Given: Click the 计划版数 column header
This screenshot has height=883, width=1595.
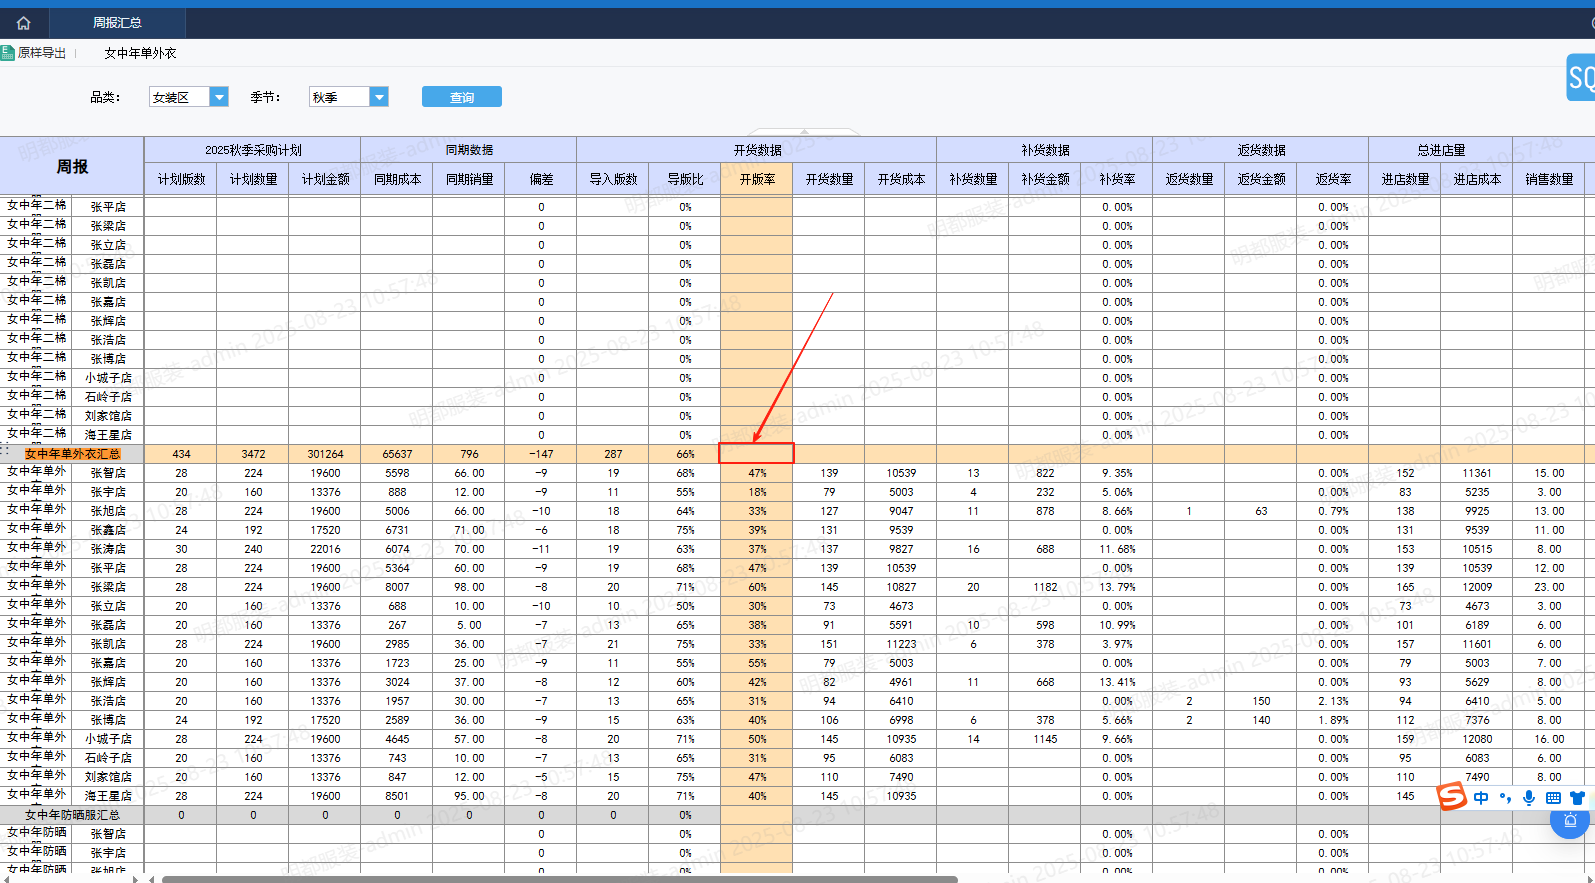Looking at the screenshot, I should click(181, 179).
